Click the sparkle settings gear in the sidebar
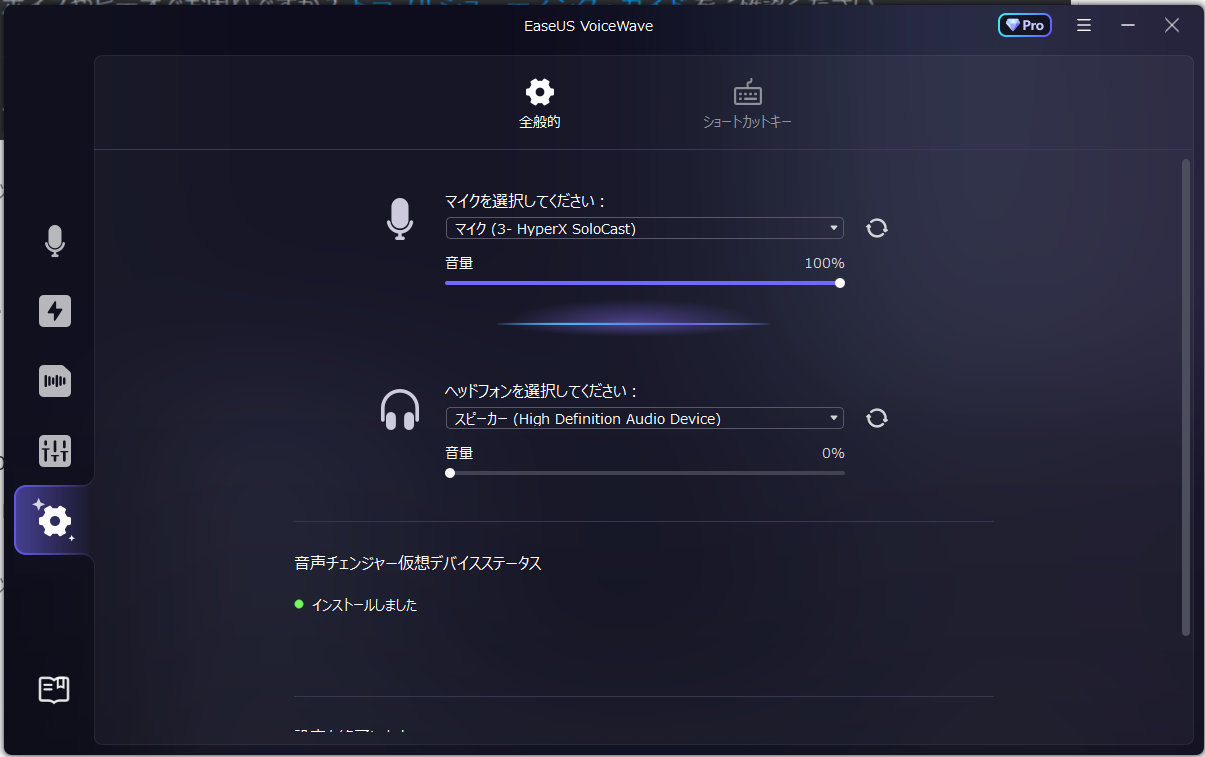Viewport: 1205px width, 757px height. (x=54, y=520)
